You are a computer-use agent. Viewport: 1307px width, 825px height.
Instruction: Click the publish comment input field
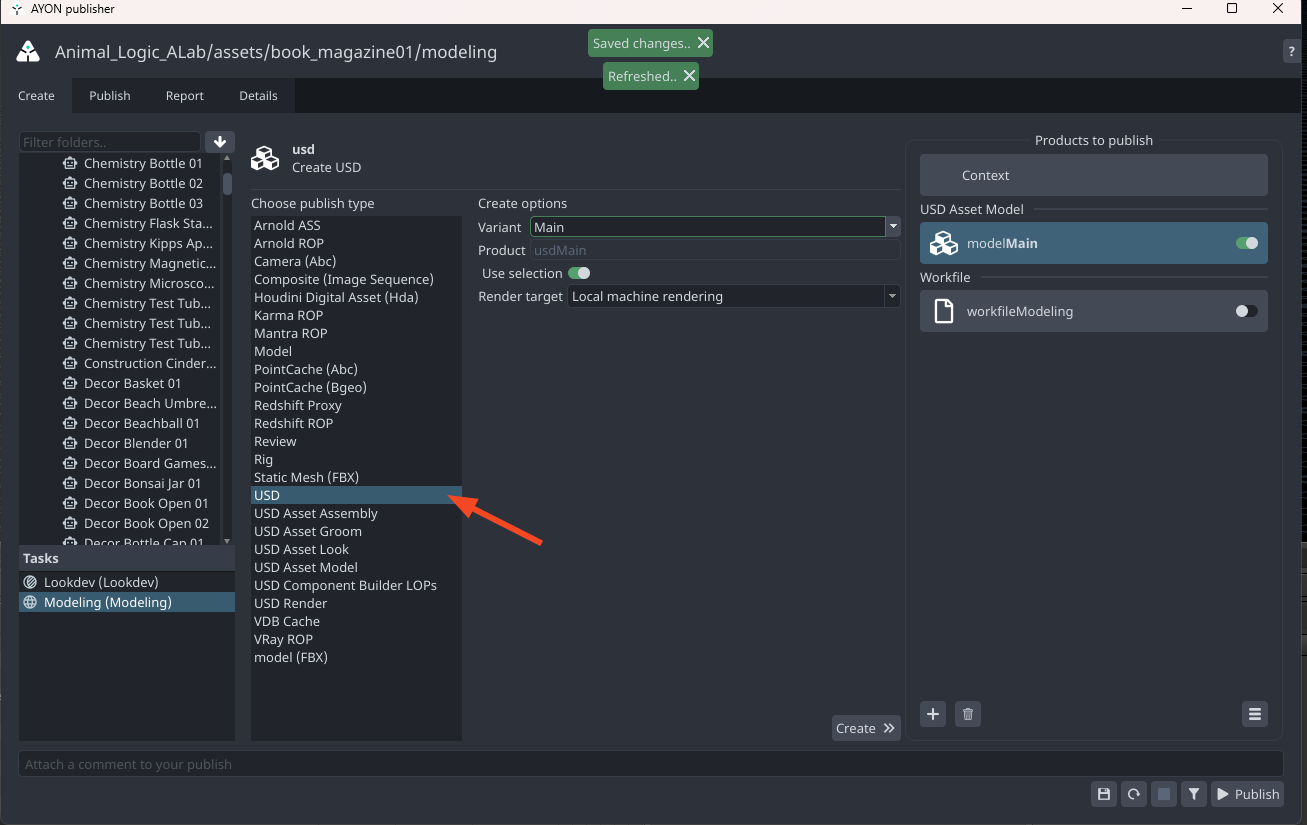coord(651,764)
